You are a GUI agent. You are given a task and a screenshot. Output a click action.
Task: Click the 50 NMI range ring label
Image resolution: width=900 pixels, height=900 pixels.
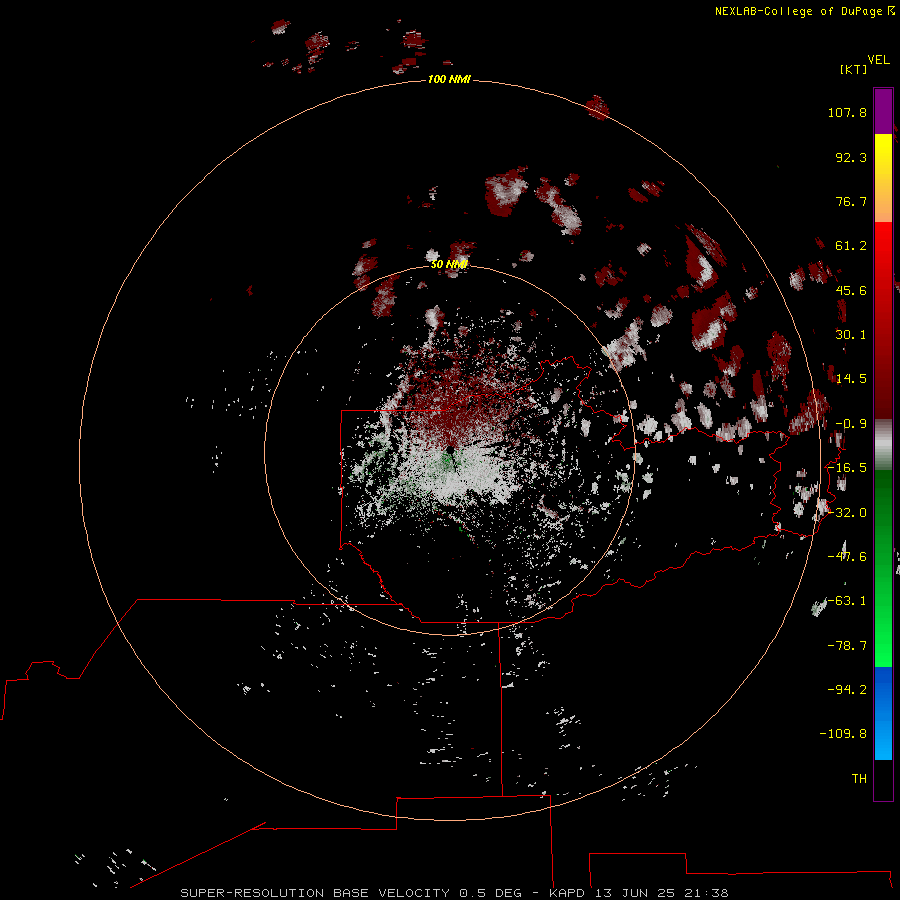coord(449,264)
